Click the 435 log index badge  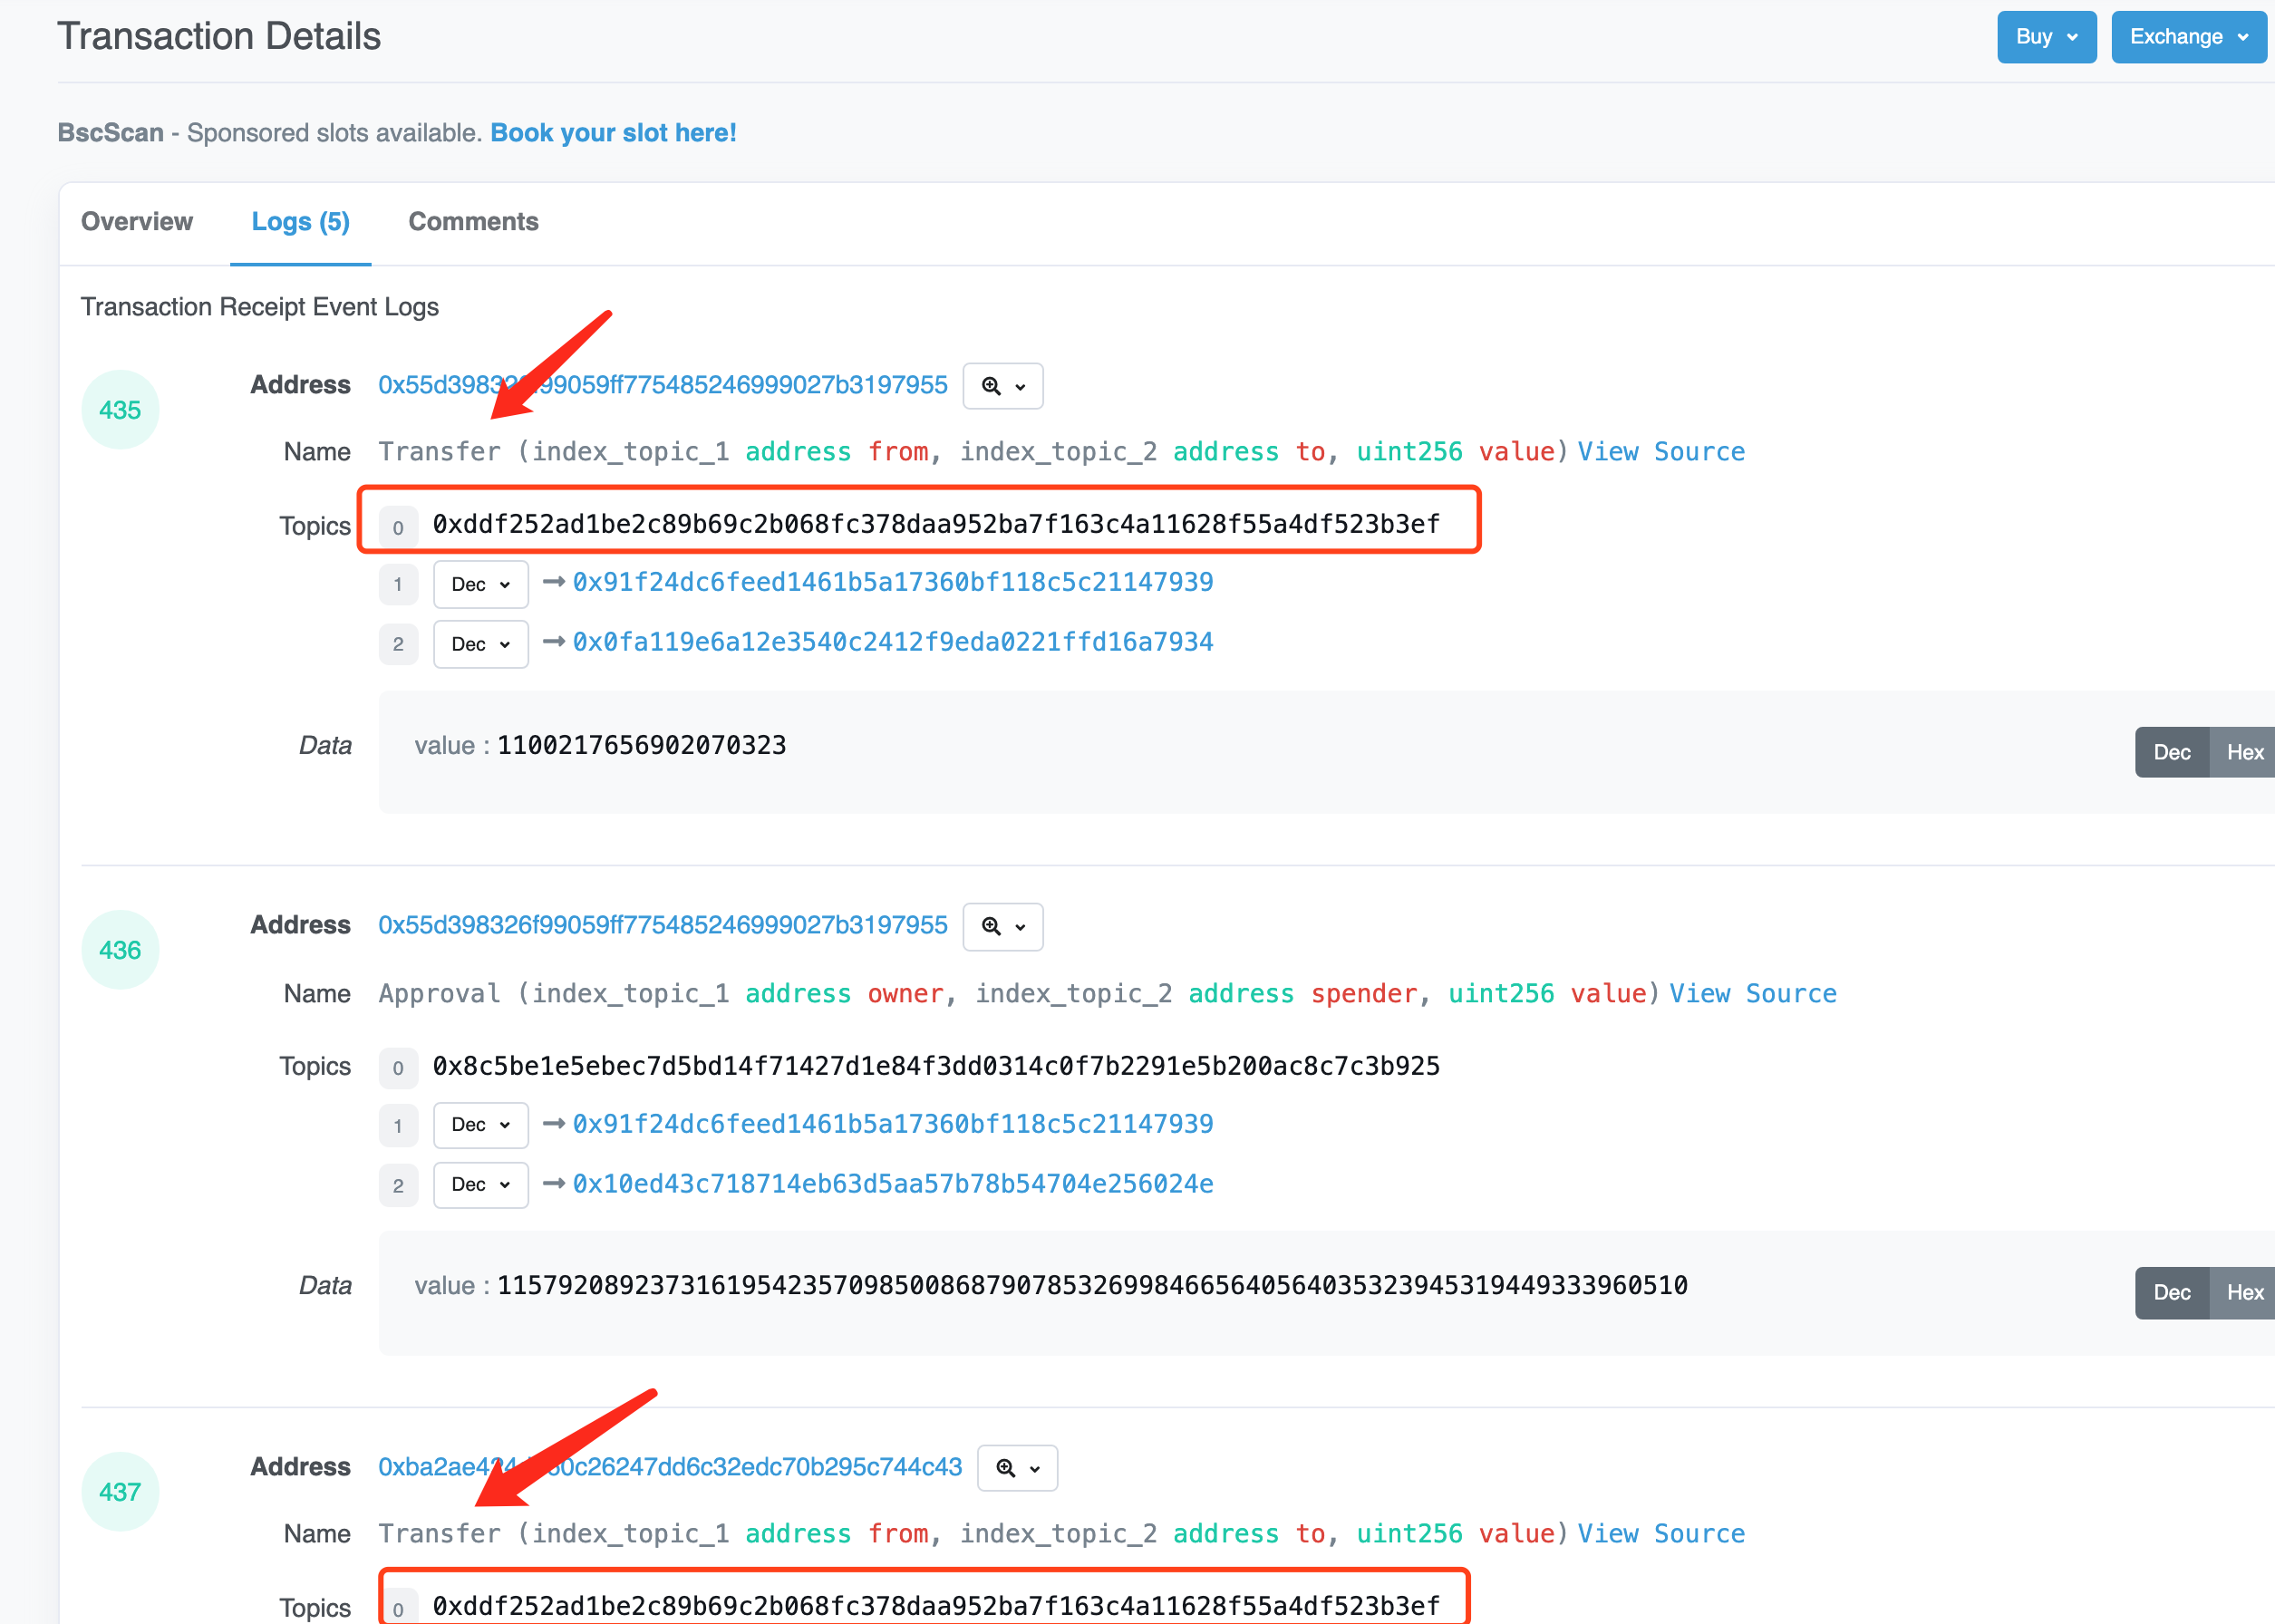click(x=120, y=410)
